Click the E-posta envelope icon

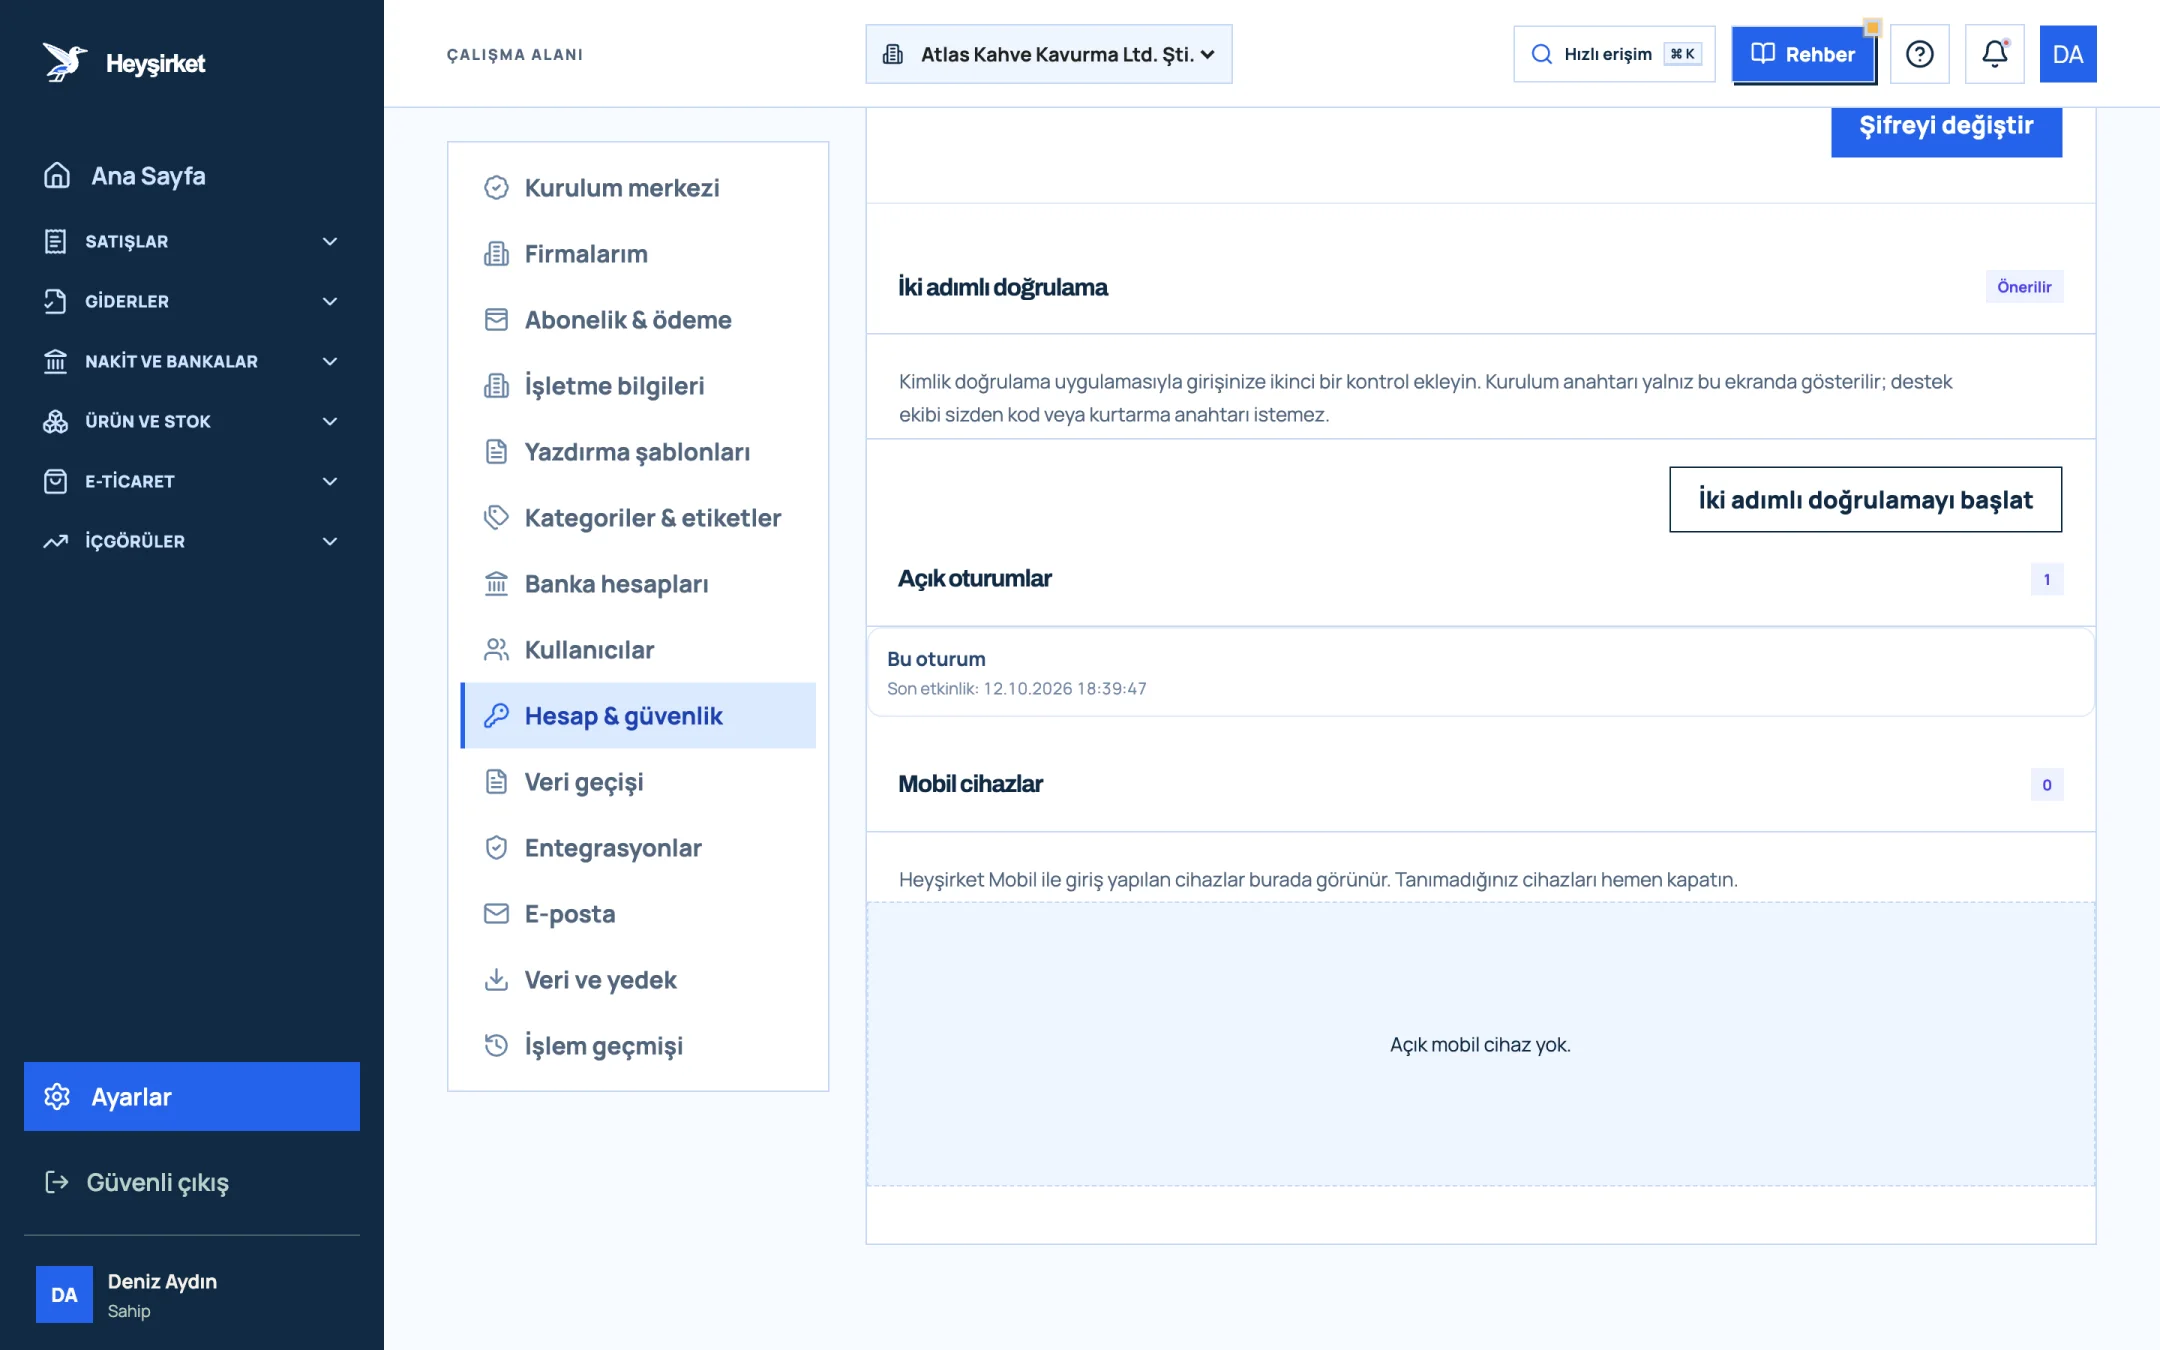[x=496, y=913]
